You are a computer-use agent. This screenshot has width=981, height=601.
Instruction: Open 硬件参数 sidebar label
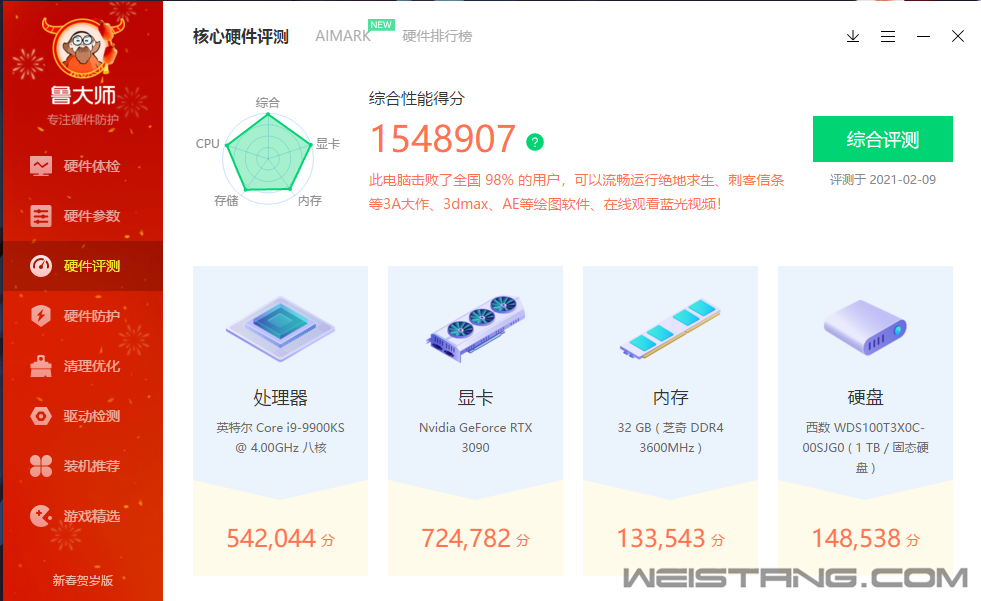click(91, 216)
